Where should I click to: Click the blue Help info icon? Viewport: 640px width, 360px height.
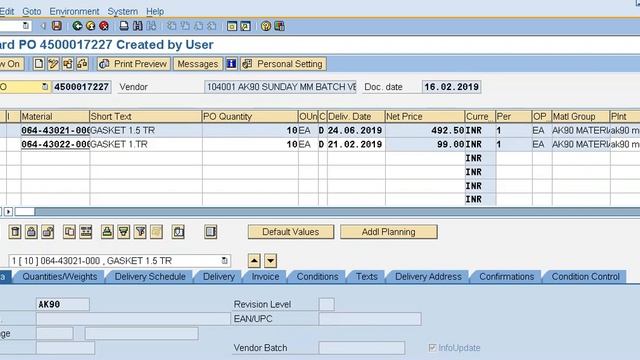click(x=231, y=64)
